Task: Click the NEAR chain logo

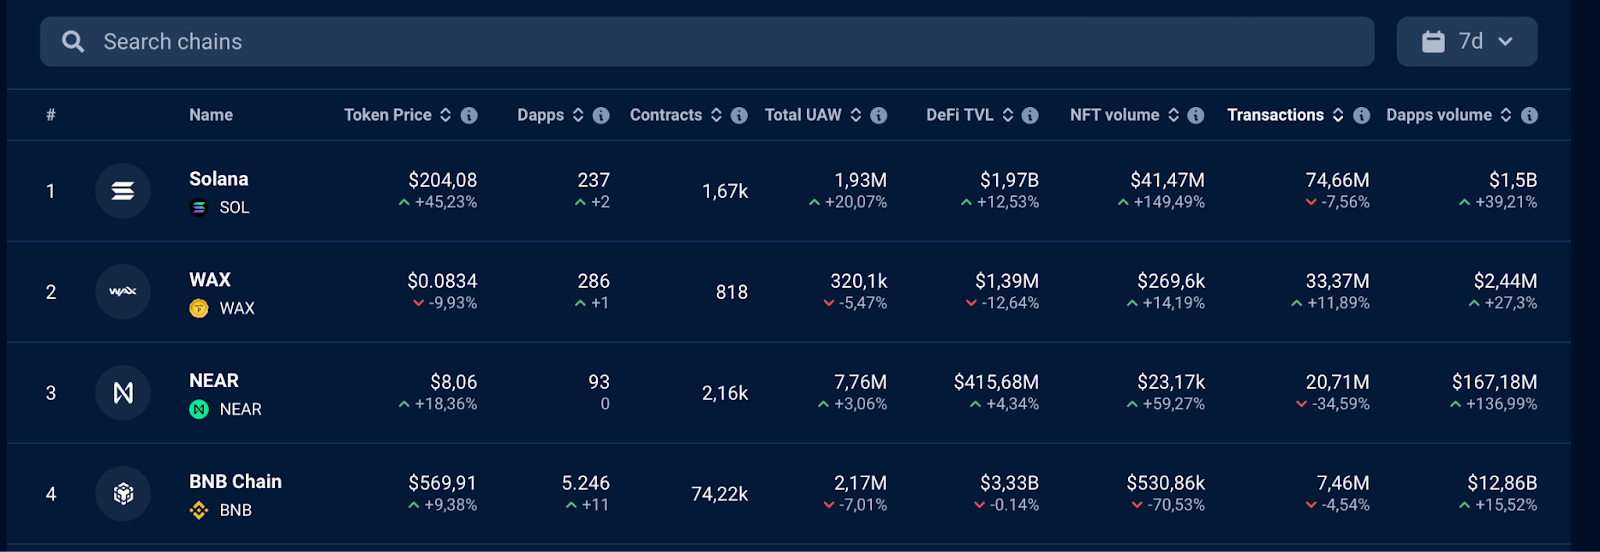Action: (123, 392)
